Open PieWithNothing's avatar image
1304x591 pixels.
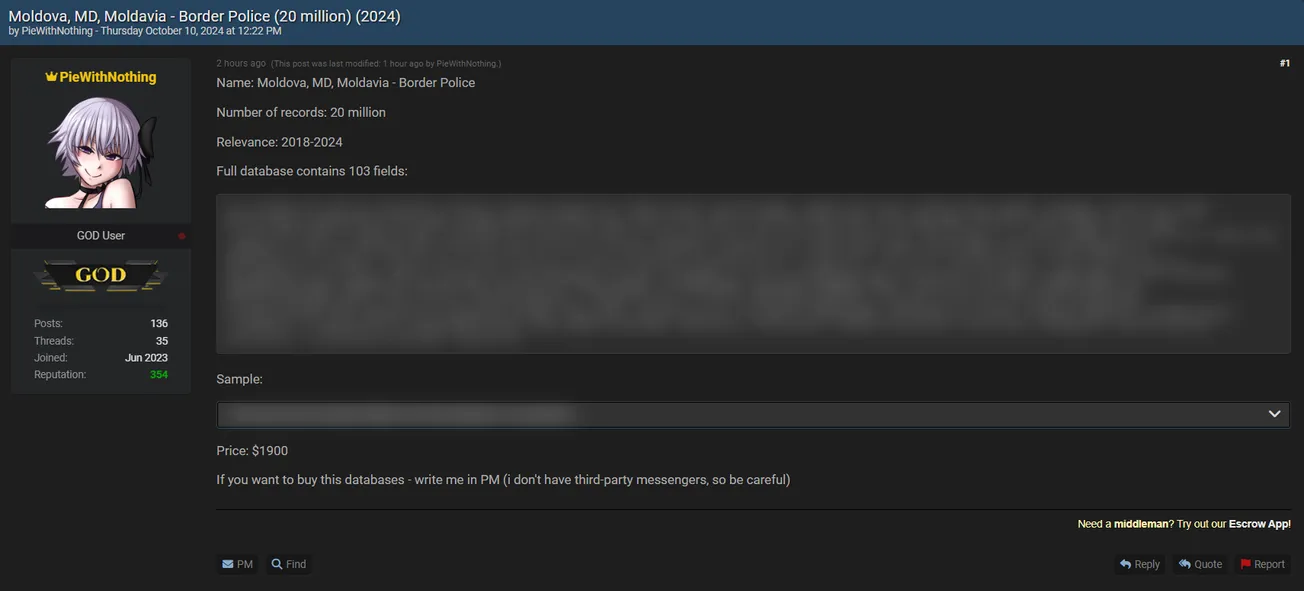(100, 153)
